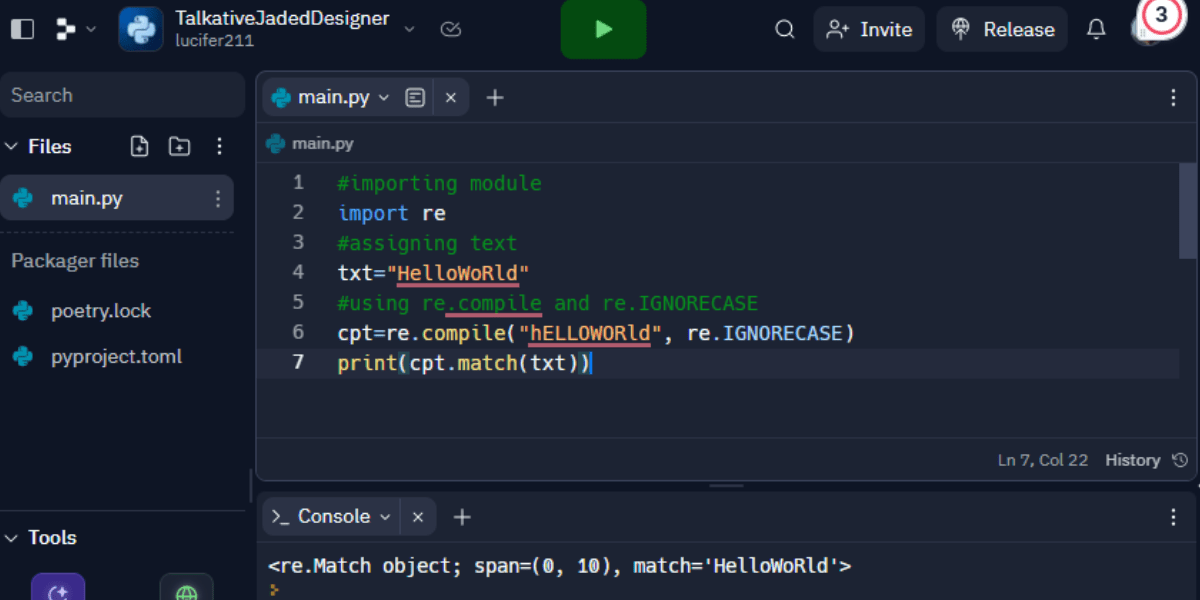
Task: Open the TalkativeJadedDesigner project dropdown
Action: tap(409, 29)
